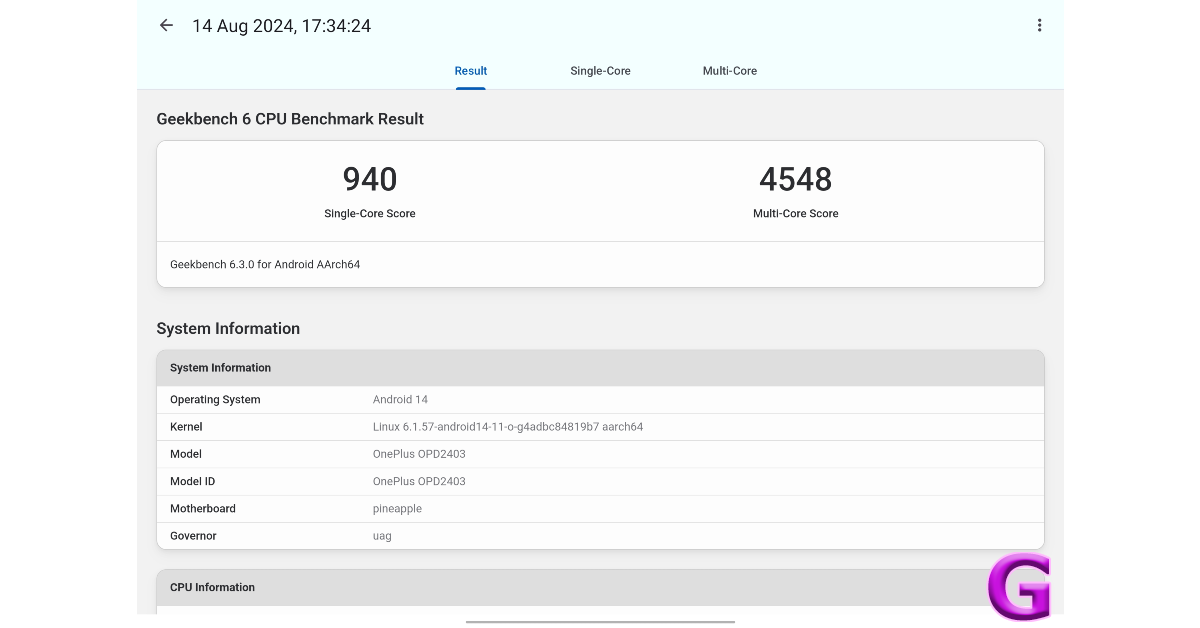Open the three-dot overflow menu

pos(1039,26)
